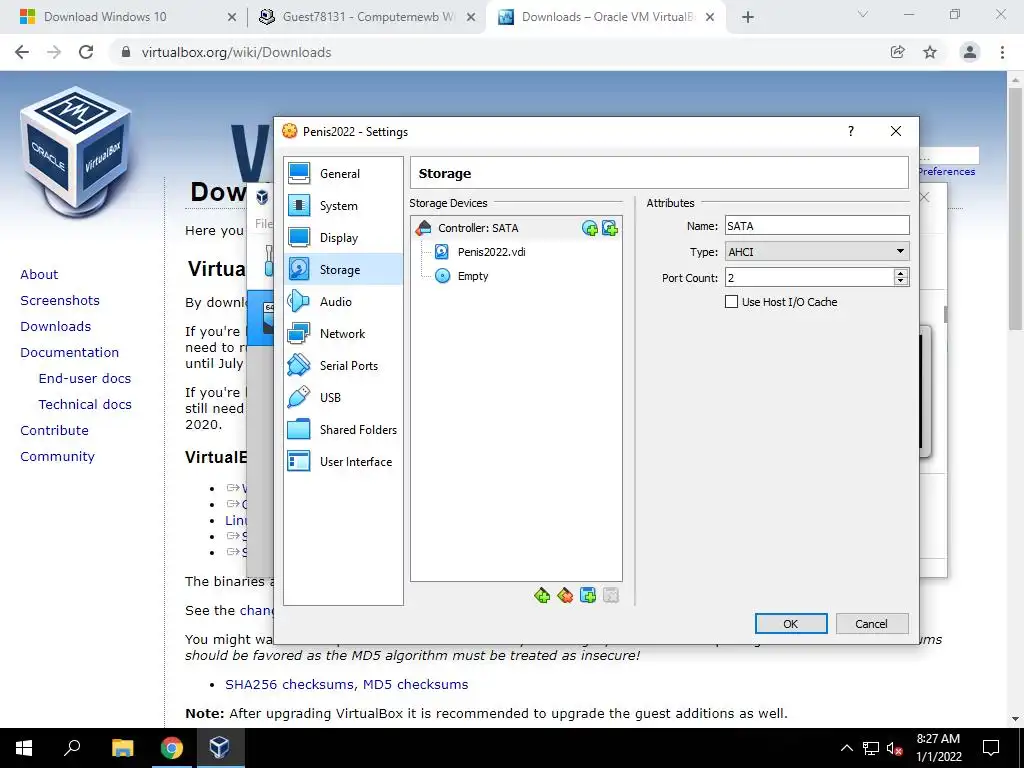Add storage attachment icon below device list
This screenshot has height=768, width=1024.
point(588,596)
